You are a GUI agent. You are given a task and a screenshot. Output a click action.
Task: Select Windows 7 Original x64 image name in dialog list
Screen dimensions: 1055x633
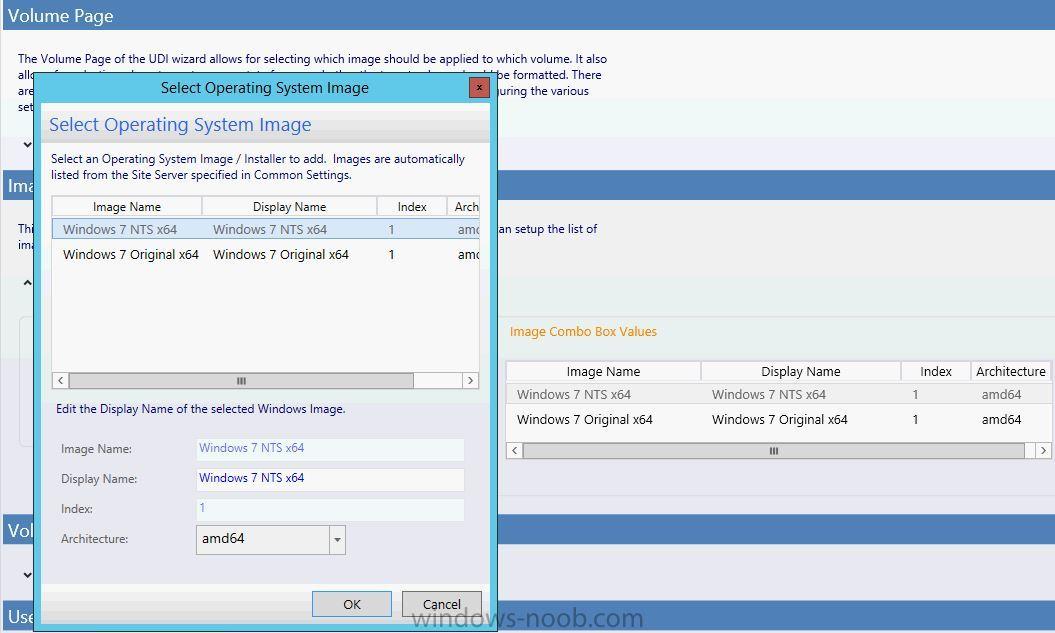(131, 254)
